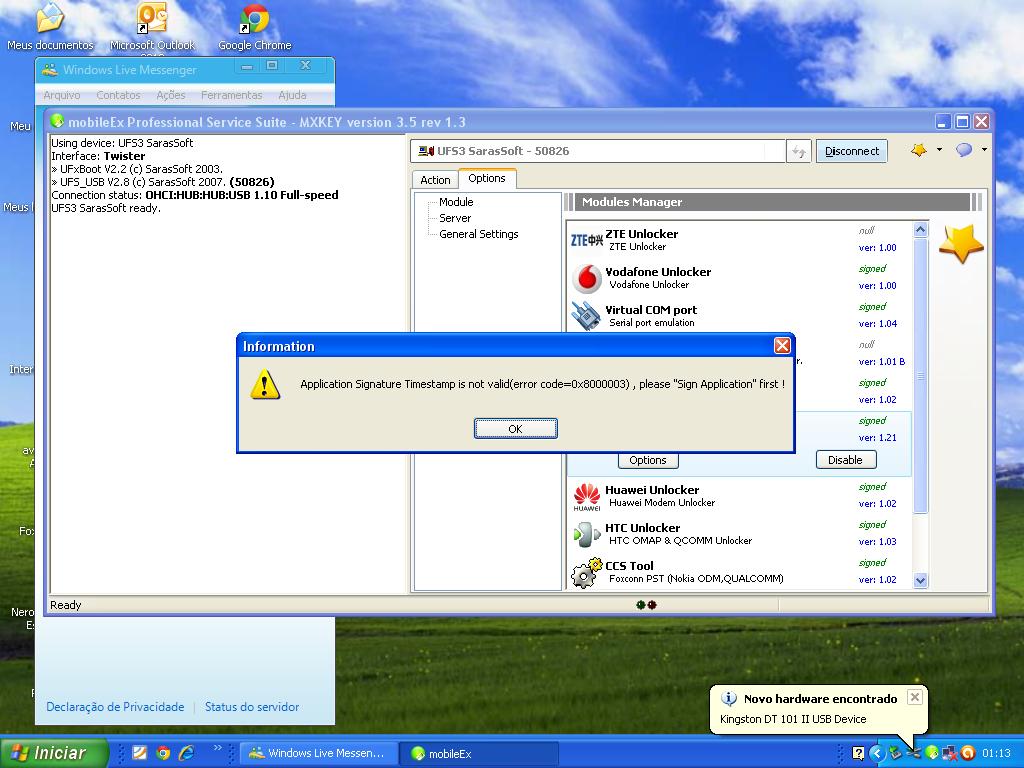The image size is (1024, 768).
Task: Switch to Windows Live Messenger taskbar button
Action: click(319, 753)
